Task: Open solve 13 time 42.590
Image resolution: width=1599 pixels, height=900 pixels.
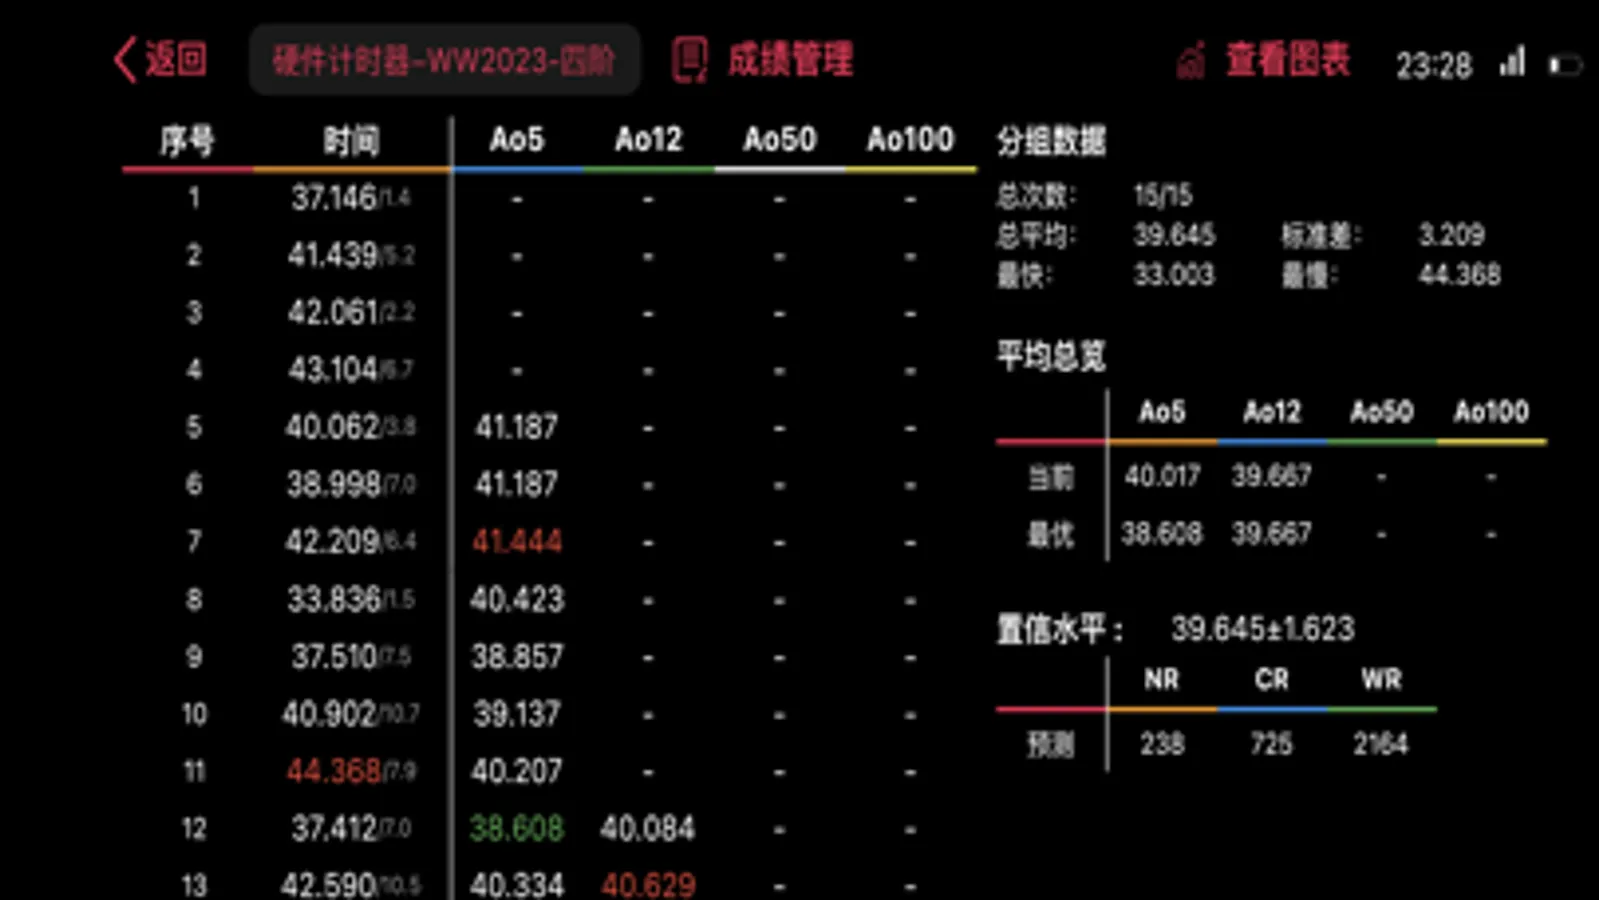Action: [x=328, y=885]
